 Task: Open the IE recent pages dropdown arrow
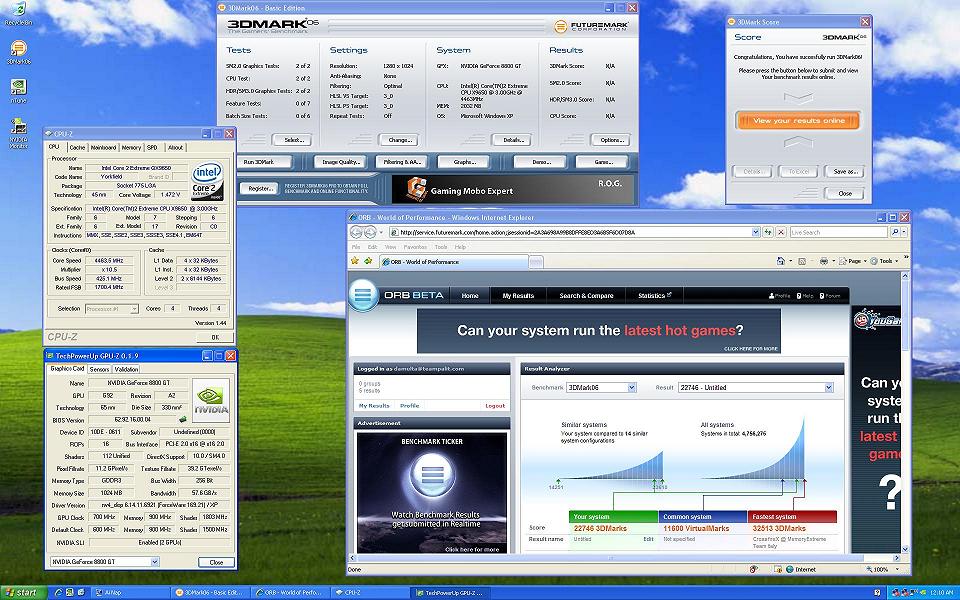coord(382,232)
